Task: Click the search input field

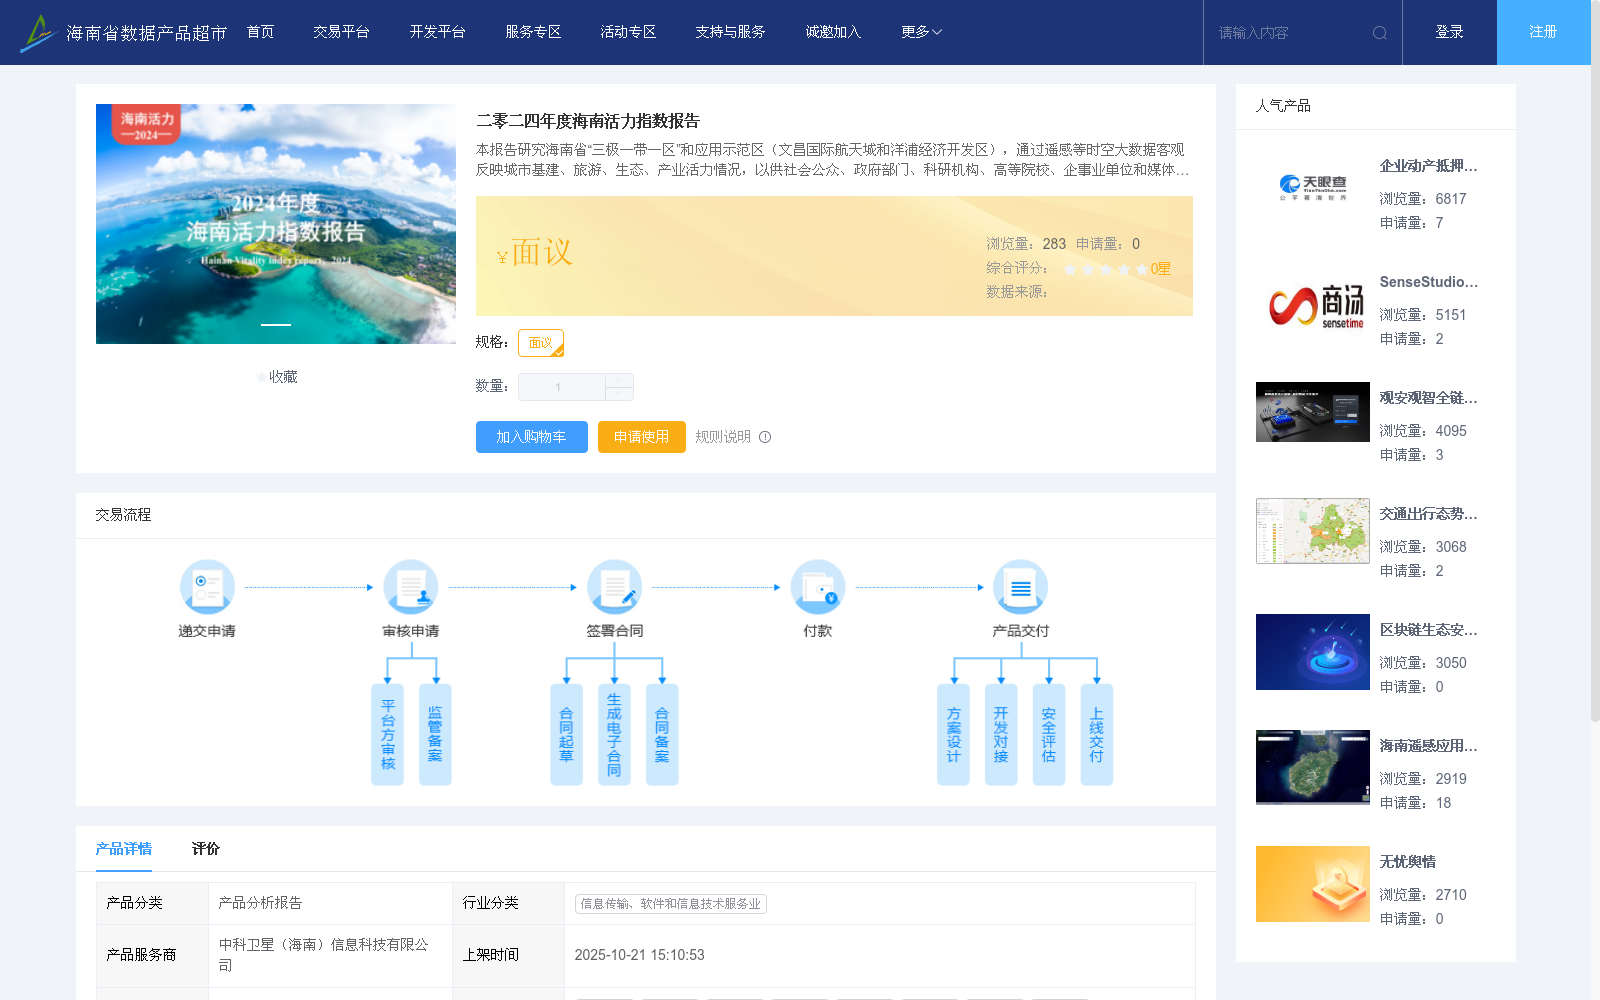Action: (1290, 33)
